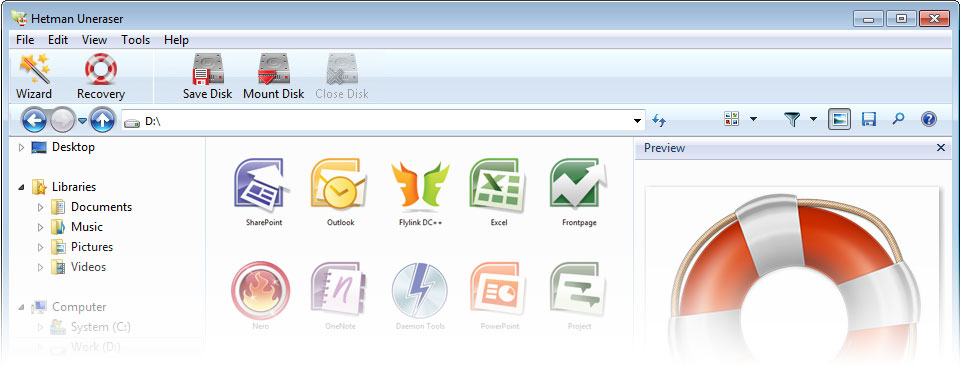Click the filter funnel icon

(792, 119)
